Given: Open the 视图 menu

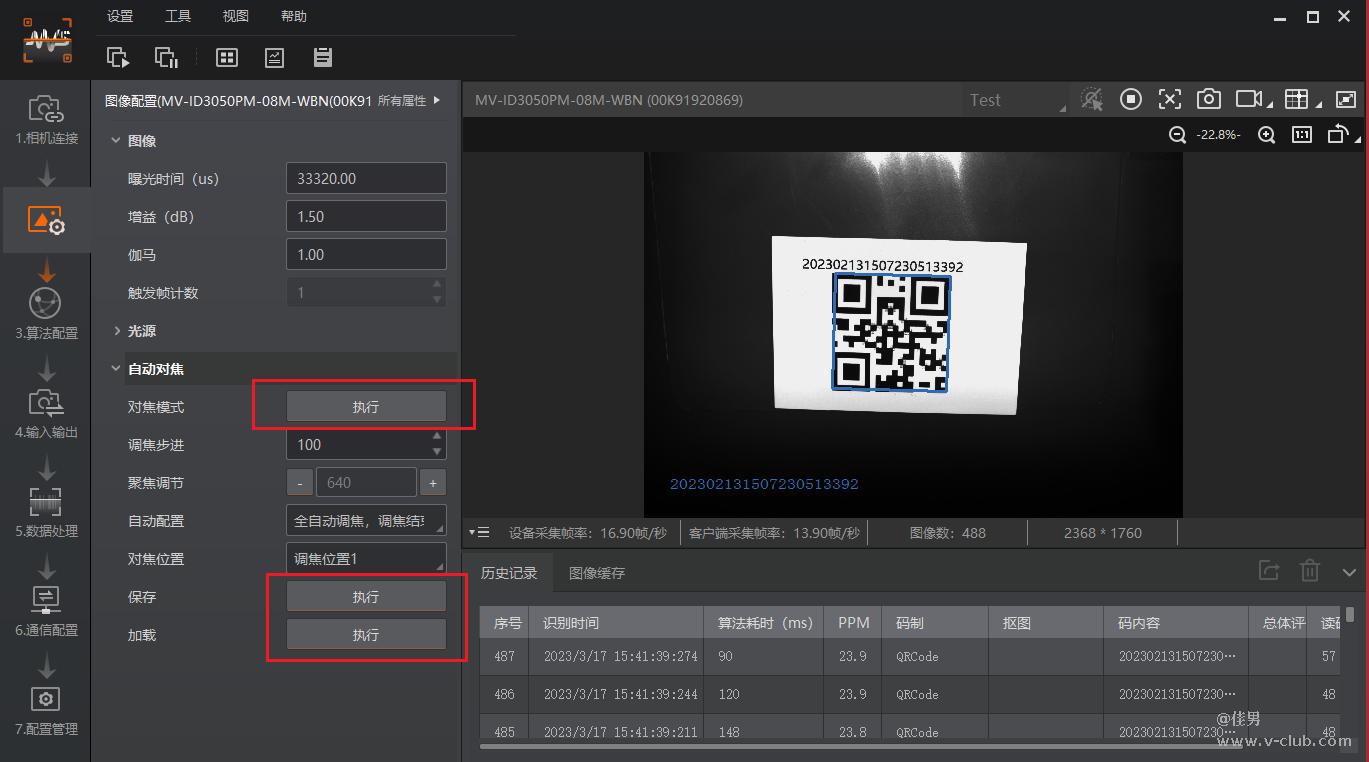Looking at the screenshot, I should [236, 16].
